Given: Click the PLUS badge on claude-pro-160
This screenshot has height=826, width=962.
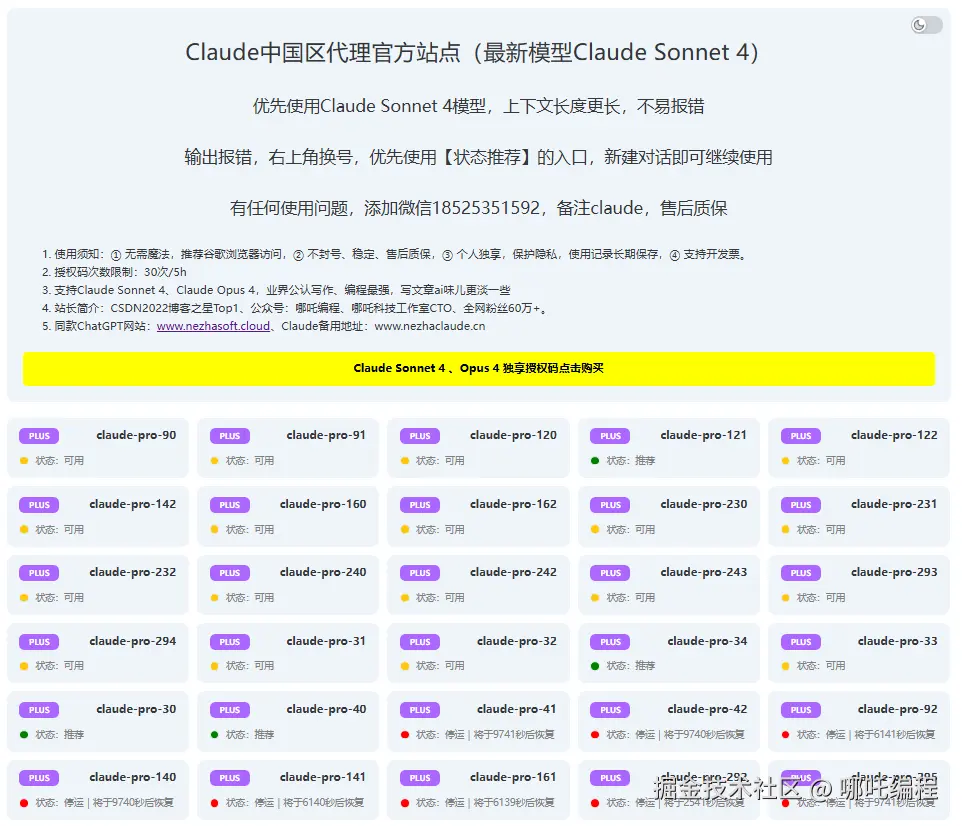Looking at the screenshot, I should pos(230,504).
